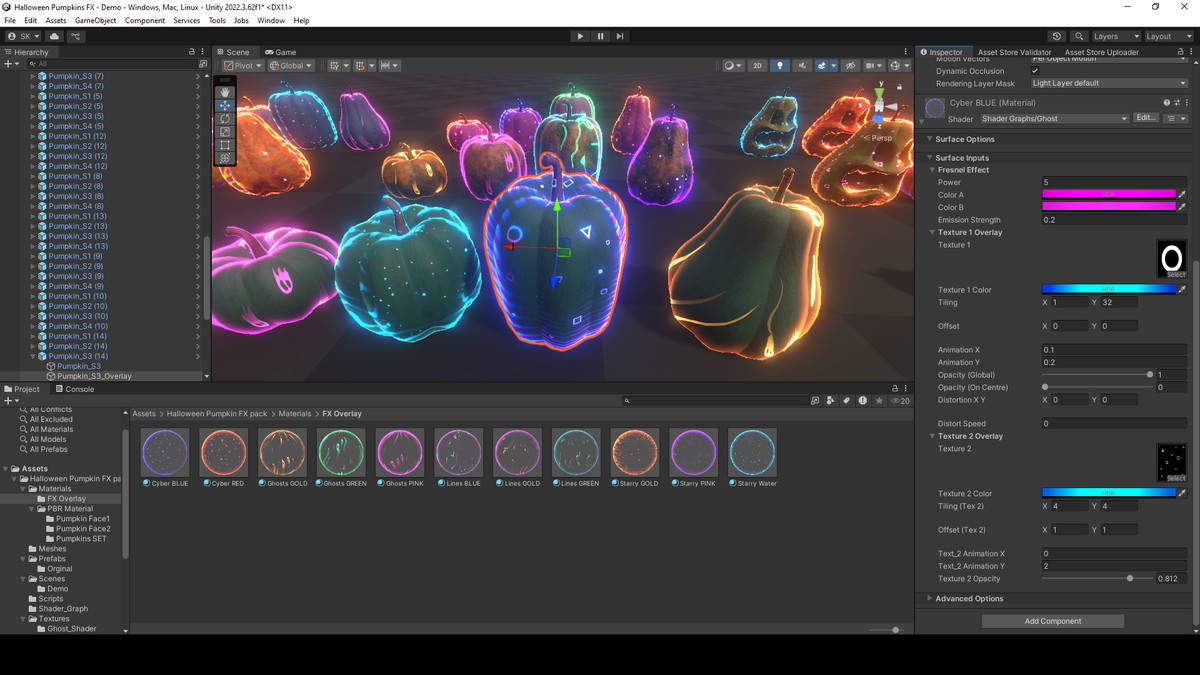
Task: Open the Layout dropdown
Action: pos(1167,36)
